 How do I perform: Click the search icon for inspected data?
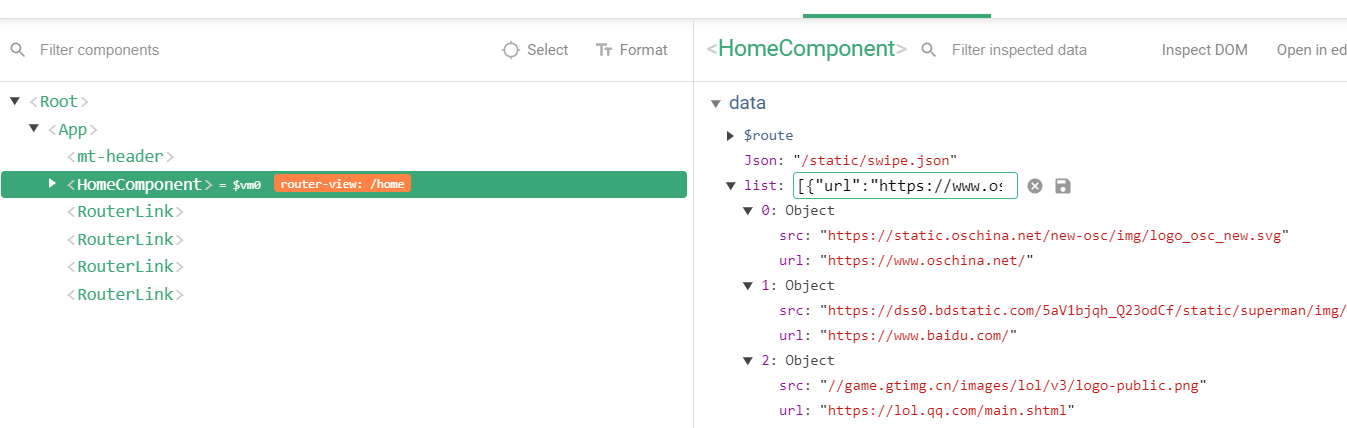click(x=929, y=50)
